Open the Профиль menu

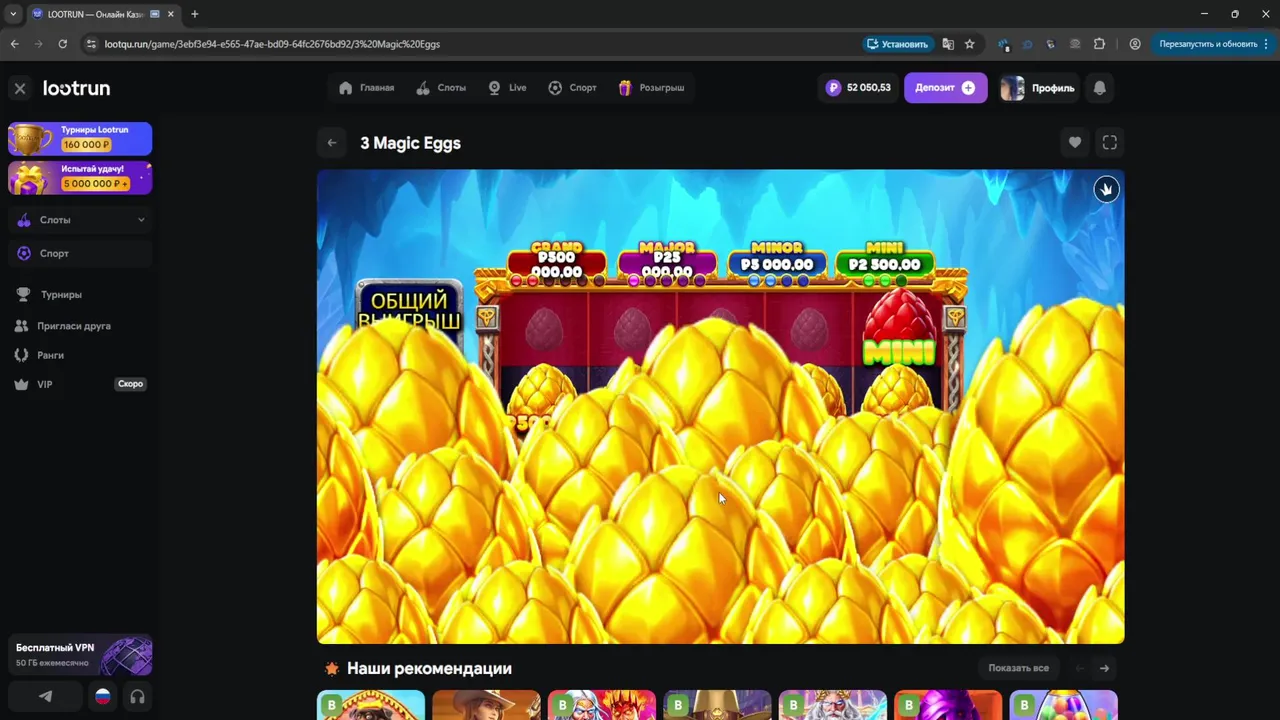point(1038,88)
